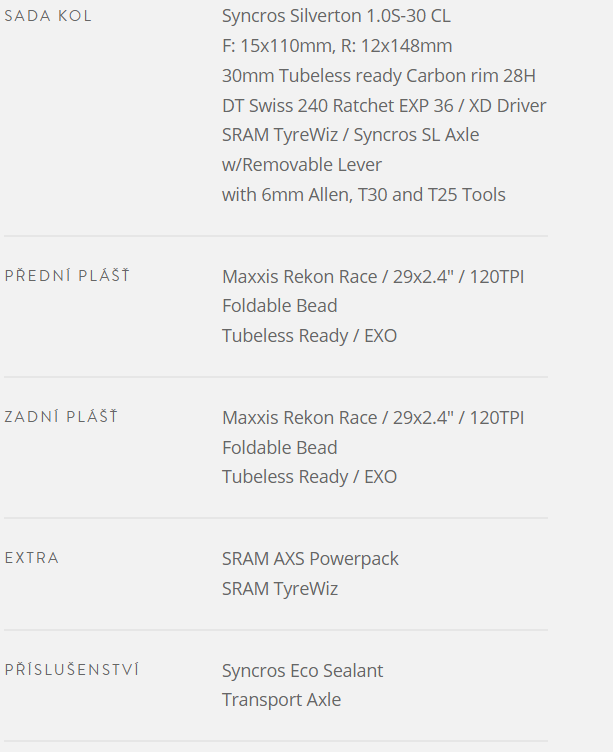
Task: Click SRAM TyreWiz in the EXTRA row
Action: pyautogui.click(x=280, y=588)
